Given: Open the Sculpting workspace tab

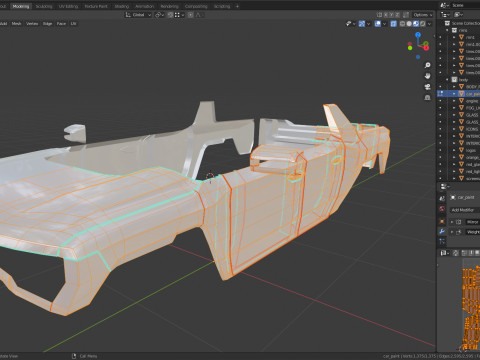Looking at the screenshot, I should 44,6.
